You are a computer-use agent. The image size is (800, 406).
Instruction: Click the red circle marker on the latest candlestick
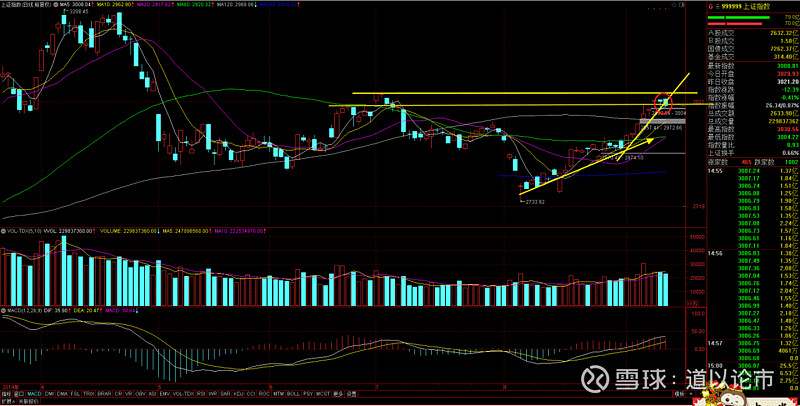tap(663, 100)
